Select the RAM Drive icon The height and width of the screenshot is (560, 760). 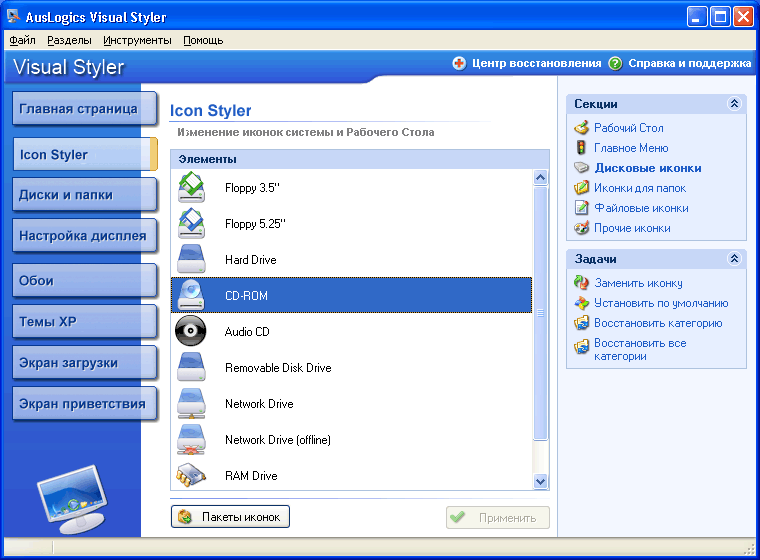click(x=191, y=476)
